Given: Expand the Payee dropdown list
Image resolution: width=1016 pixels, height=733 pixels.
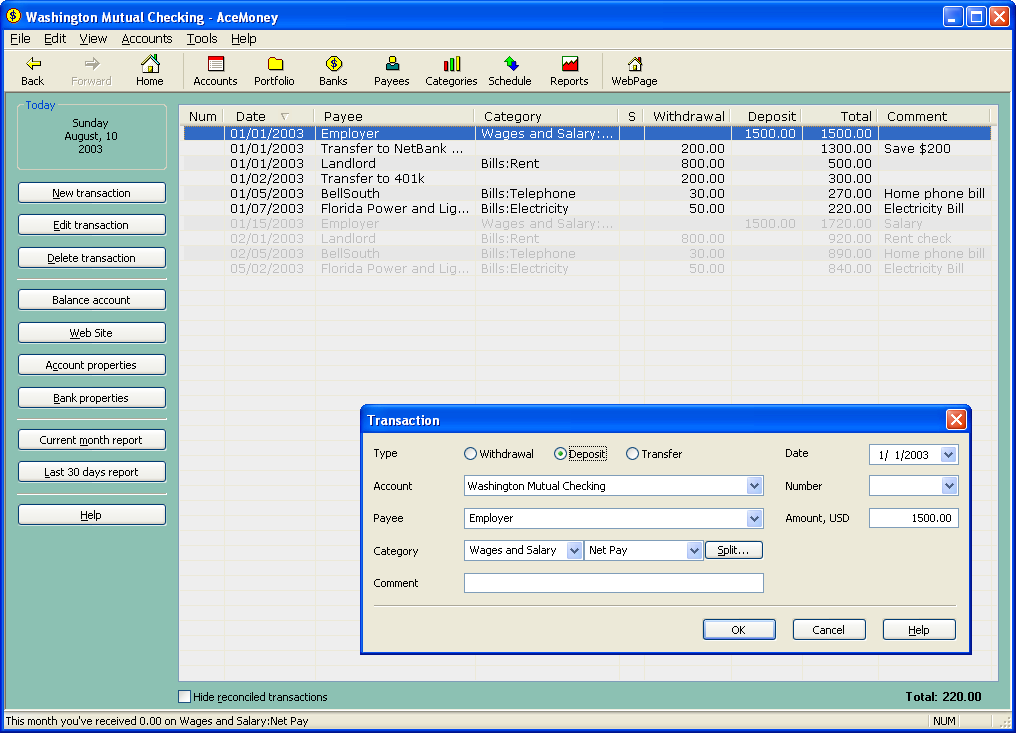Looking at the screenshot, I should [754, 518].
